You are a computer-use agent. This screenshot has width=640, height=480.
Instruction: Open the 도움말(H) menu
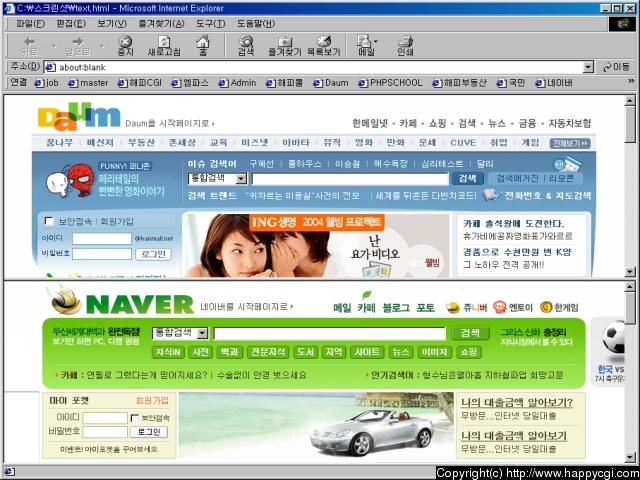tap(256, 24)
